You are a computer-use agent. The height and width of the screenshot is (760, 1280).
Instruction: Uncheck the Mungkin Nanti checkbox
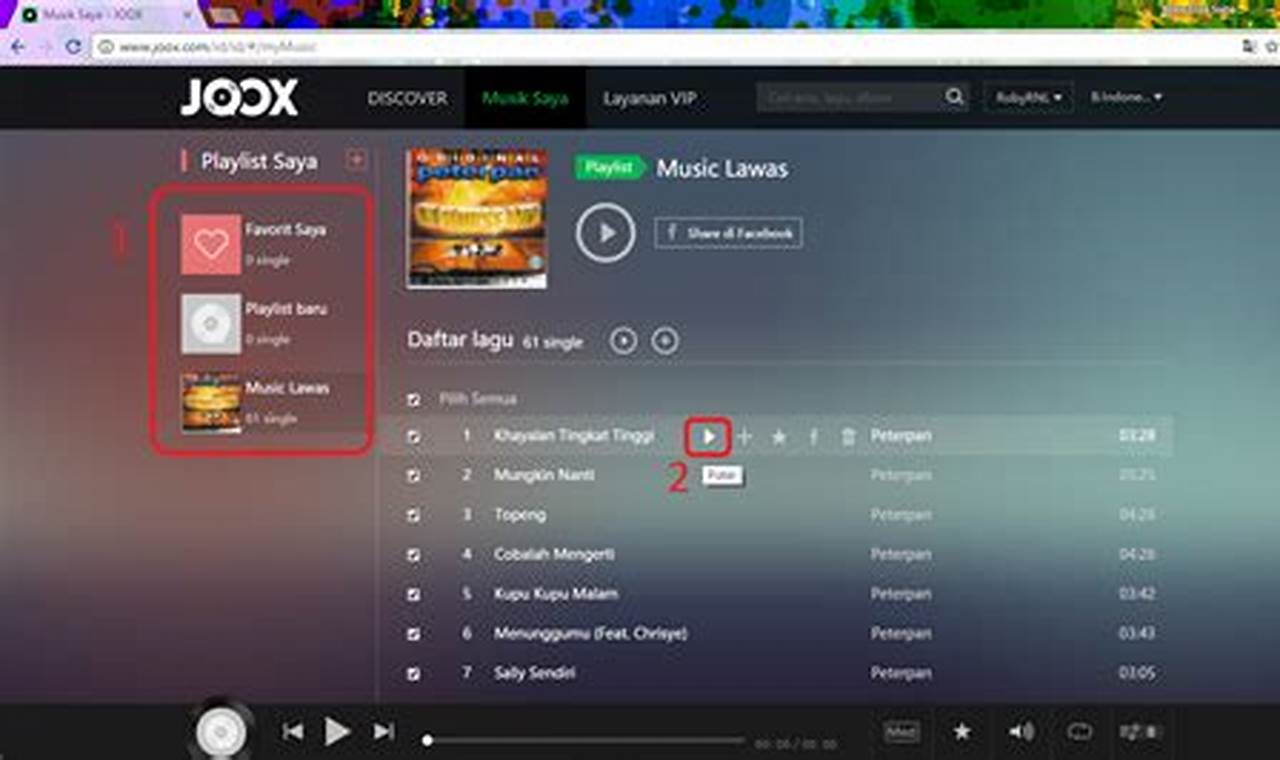[x=414, y=476]
